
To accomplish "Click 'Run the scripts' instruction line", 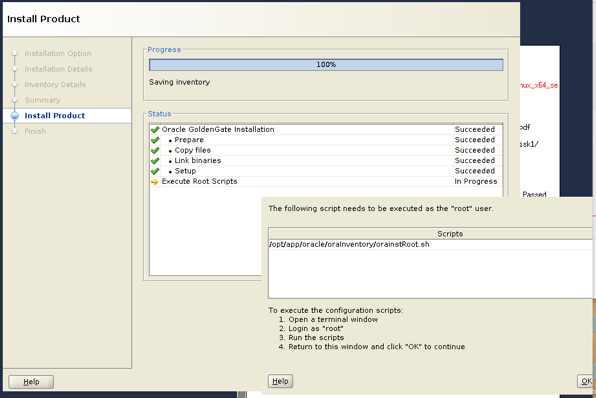I will 316,338.
